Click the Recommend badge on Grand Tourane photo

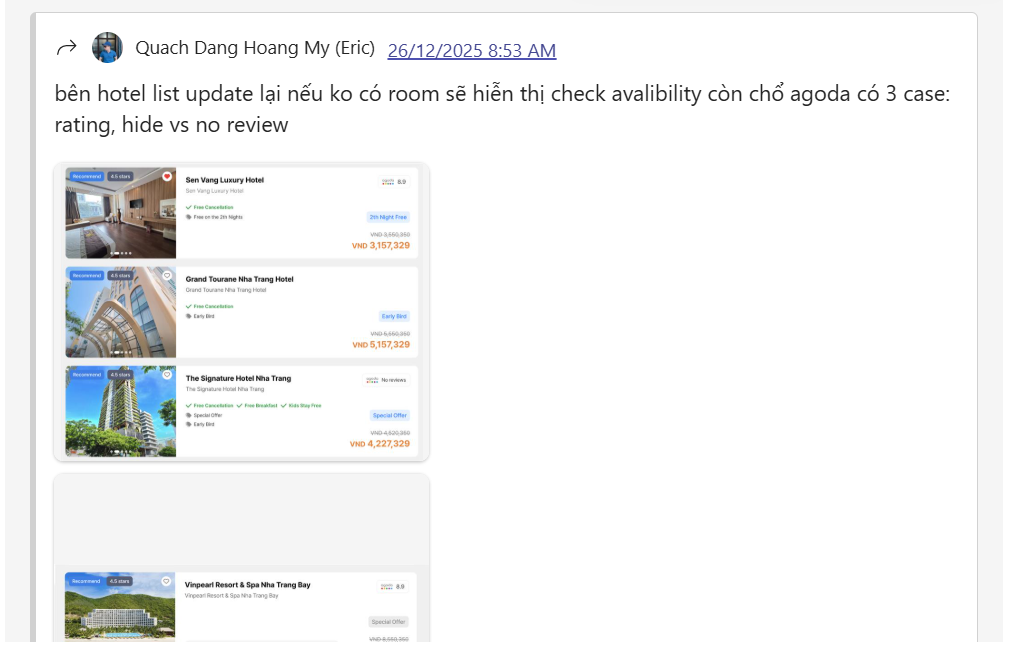point(87,275)
